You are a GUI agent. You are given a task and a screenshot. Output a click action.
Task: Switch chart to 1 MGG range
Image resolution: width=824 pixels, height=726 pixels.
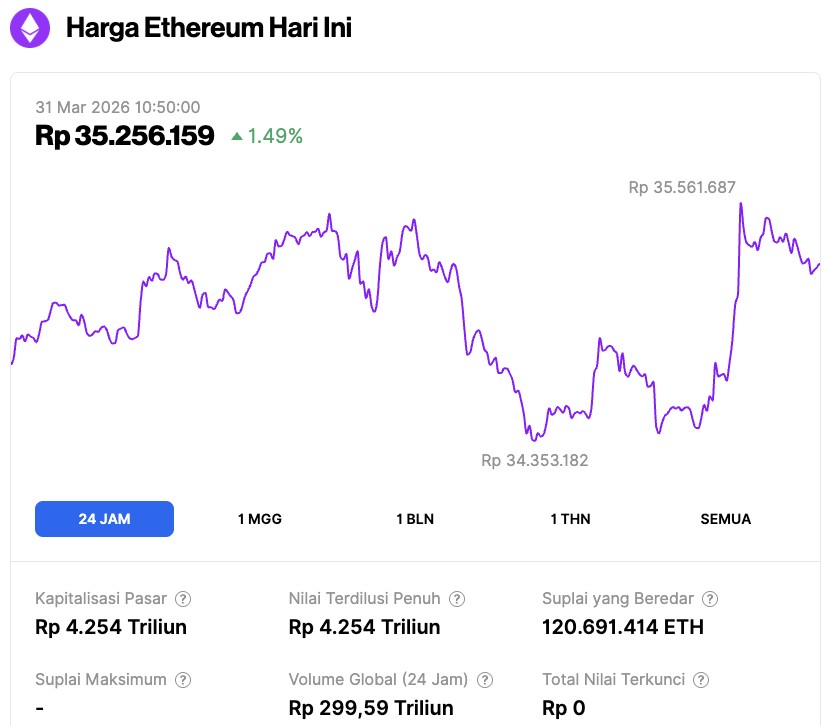(x=260, y=519)
